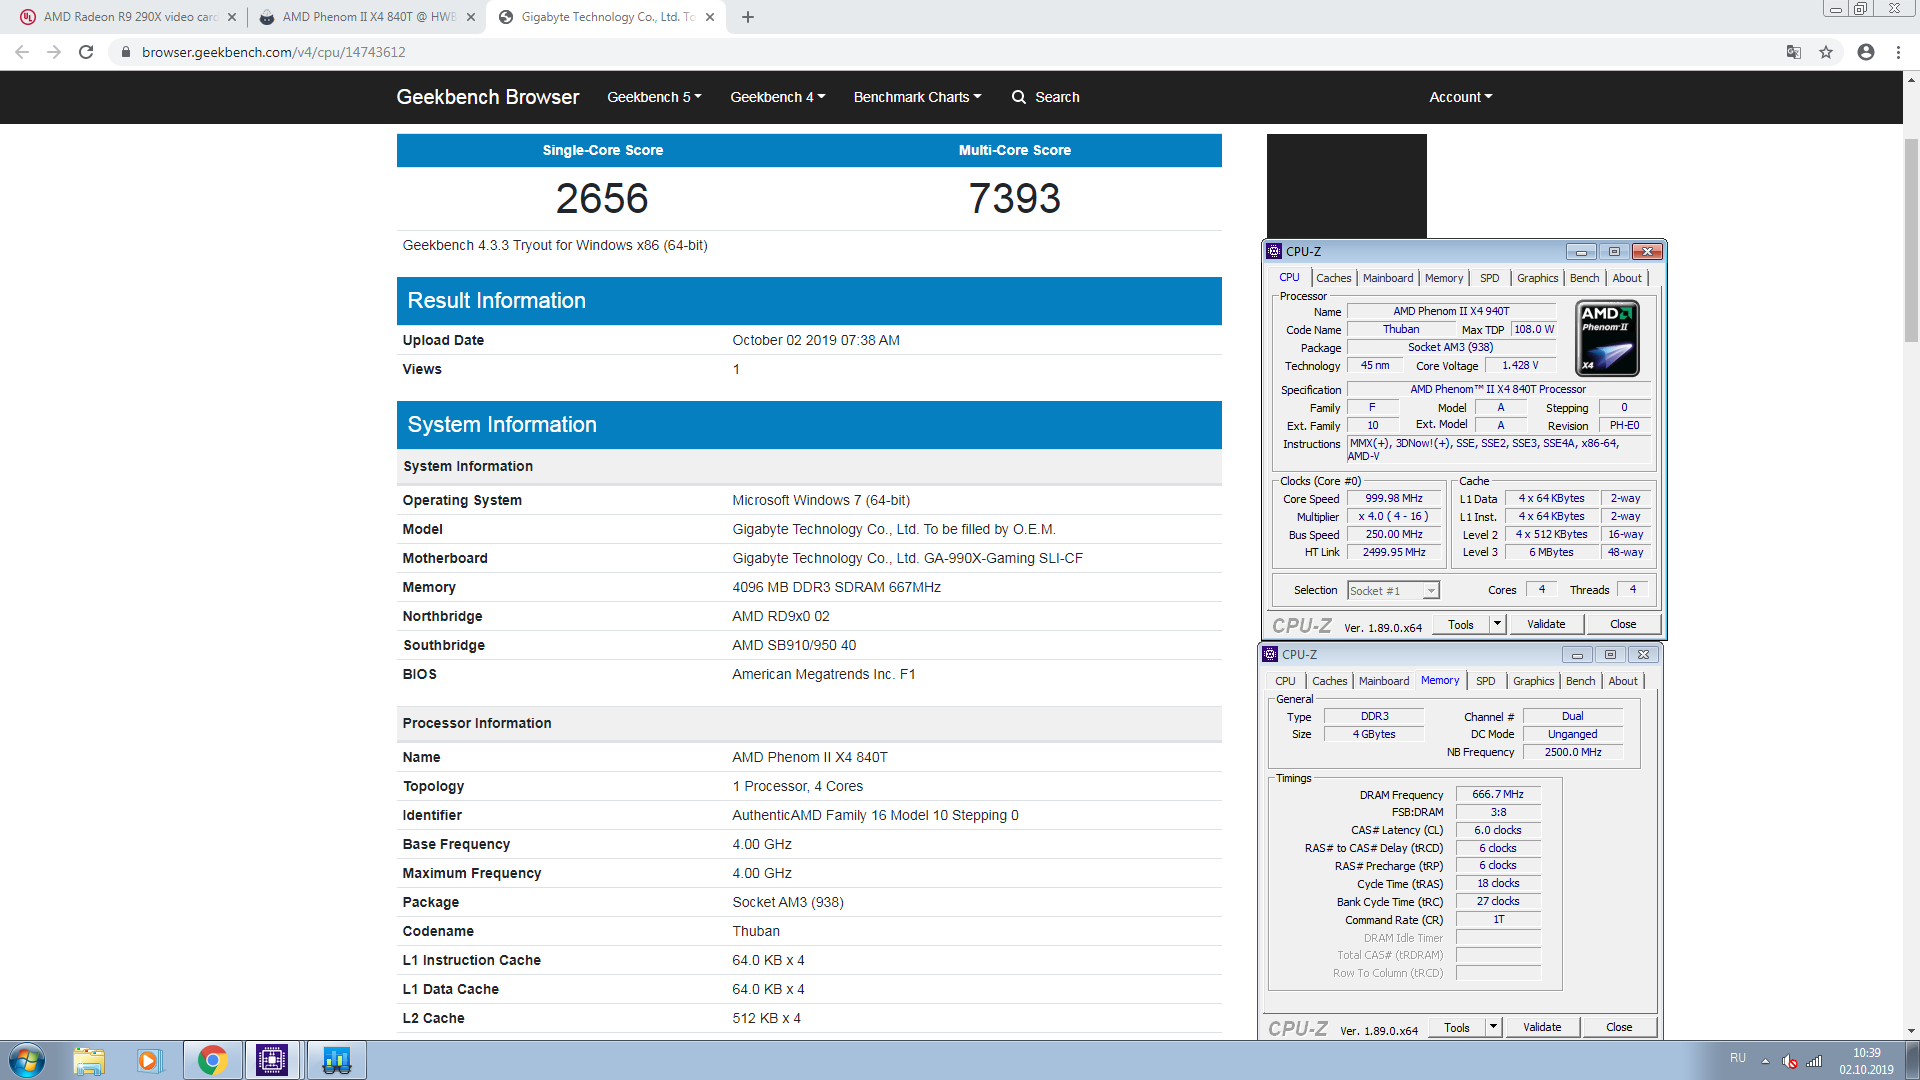The width and height of the screenshot is (1920, 1080).
Task: Select CPU tab in lower CPU-Z window
Action: [x=1285, y=681]
